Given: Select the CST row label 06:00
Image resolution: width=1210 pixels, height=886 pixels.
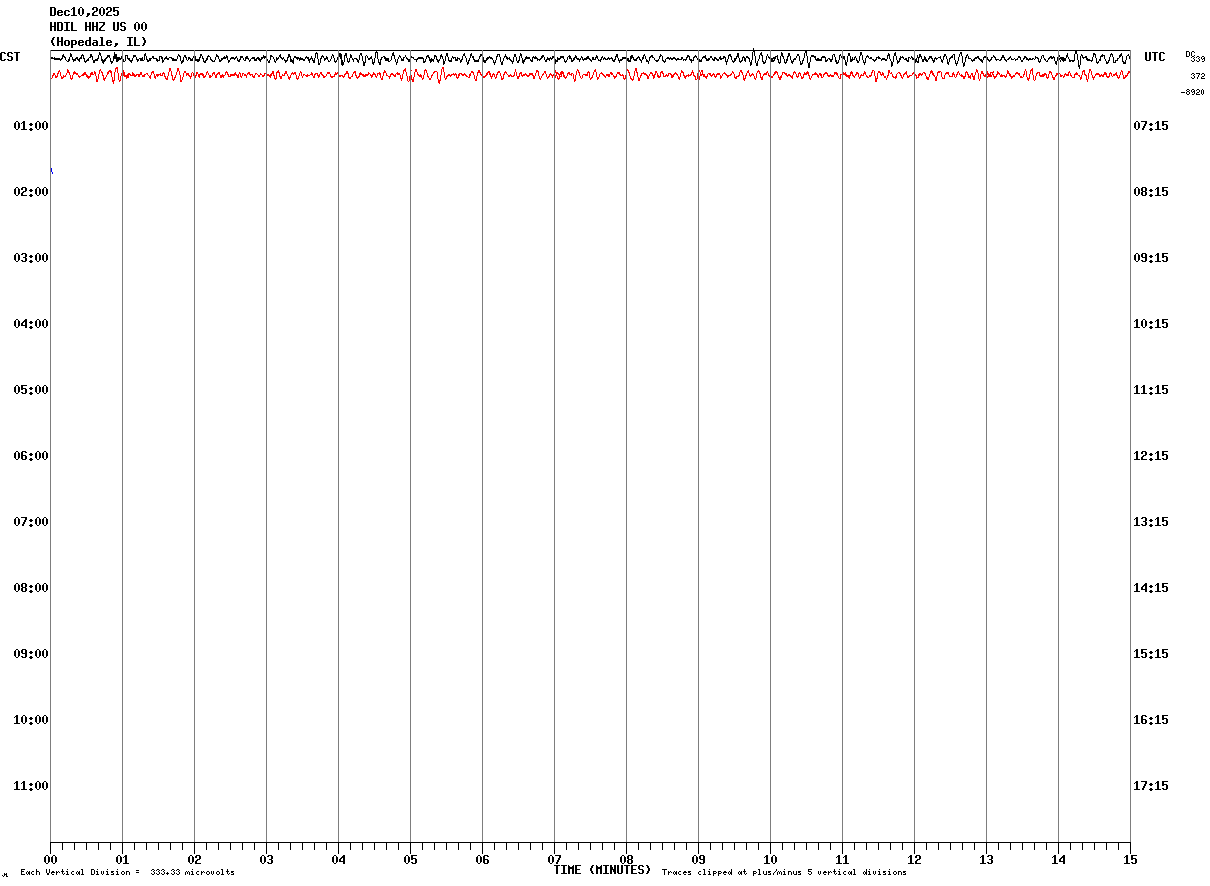Looking at the screenshot, I should 31,456.
